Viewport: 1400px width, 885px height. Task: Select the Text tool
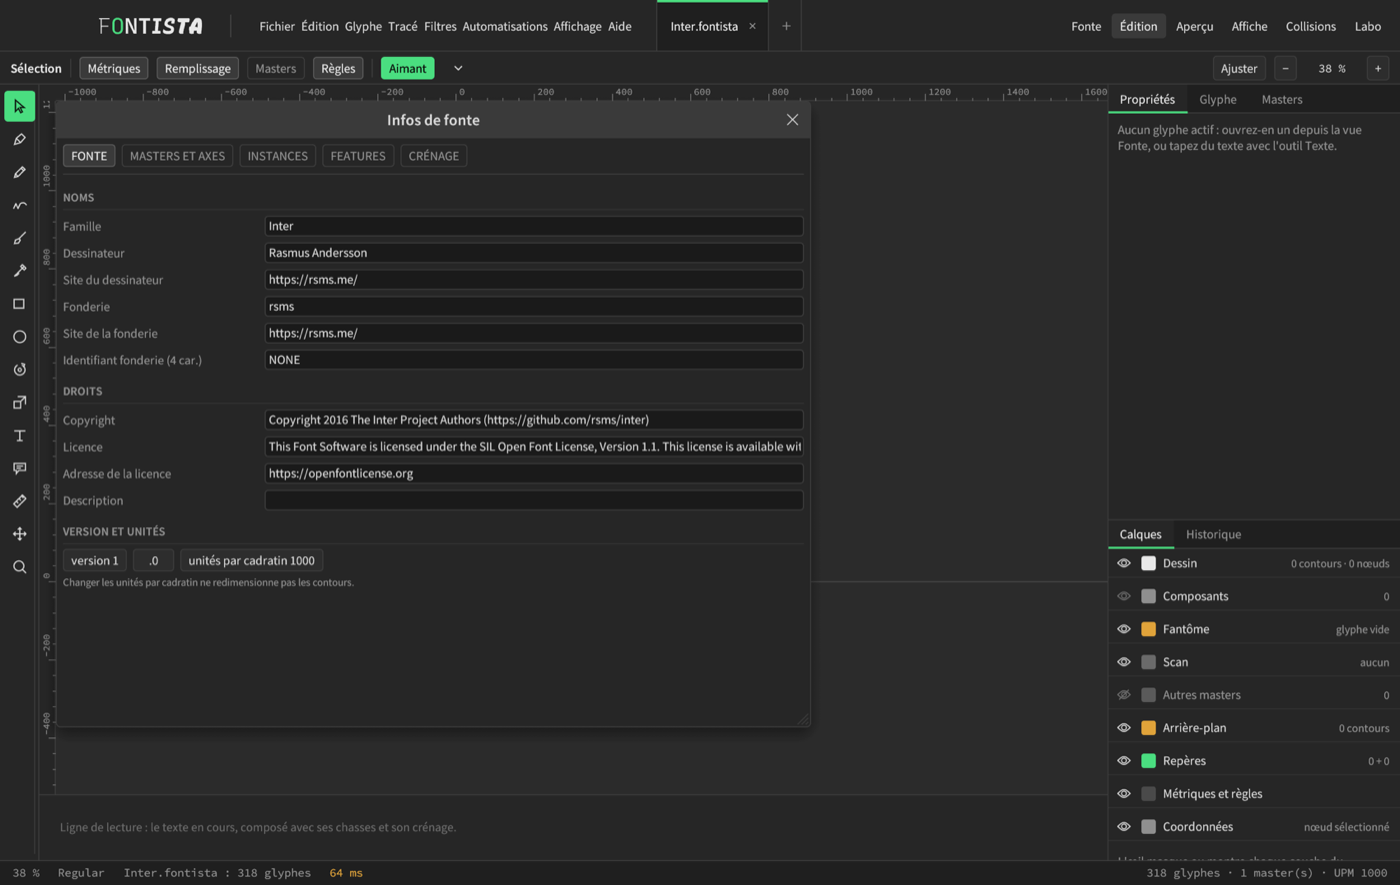pyautogui.click(x=19, y=436)
